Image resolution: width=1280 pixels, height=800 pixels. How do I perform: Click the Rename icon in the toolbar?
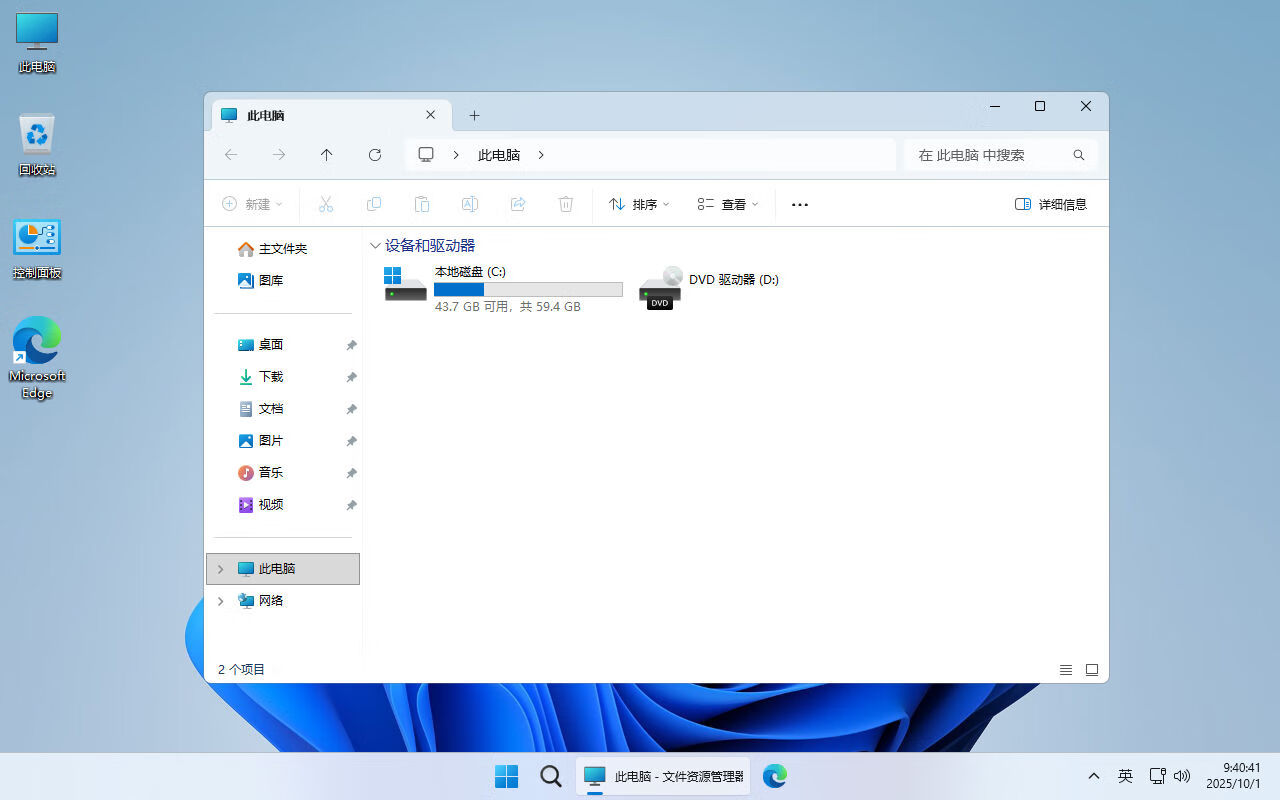coord(470,204)
